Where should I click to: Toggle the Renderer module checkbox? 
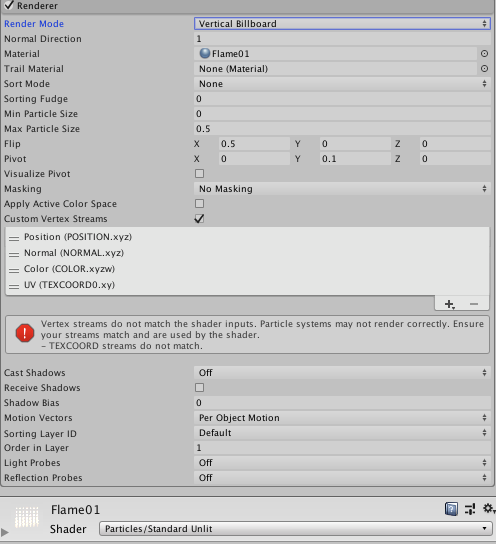tap(9, 5)
